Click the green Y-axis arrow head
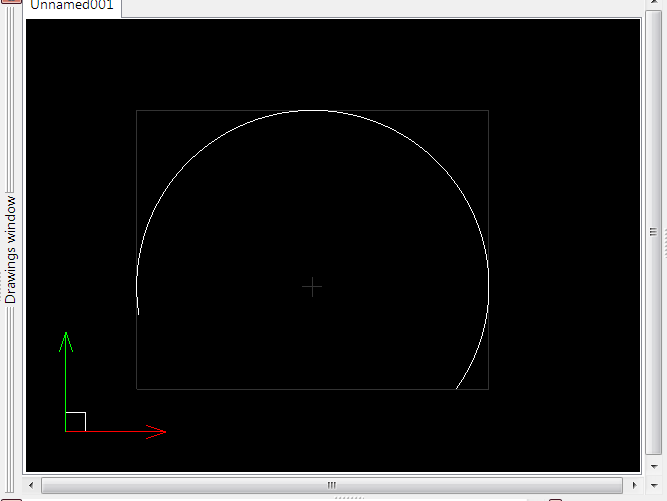This screenshot has height=501, width=667. (66, 341)
